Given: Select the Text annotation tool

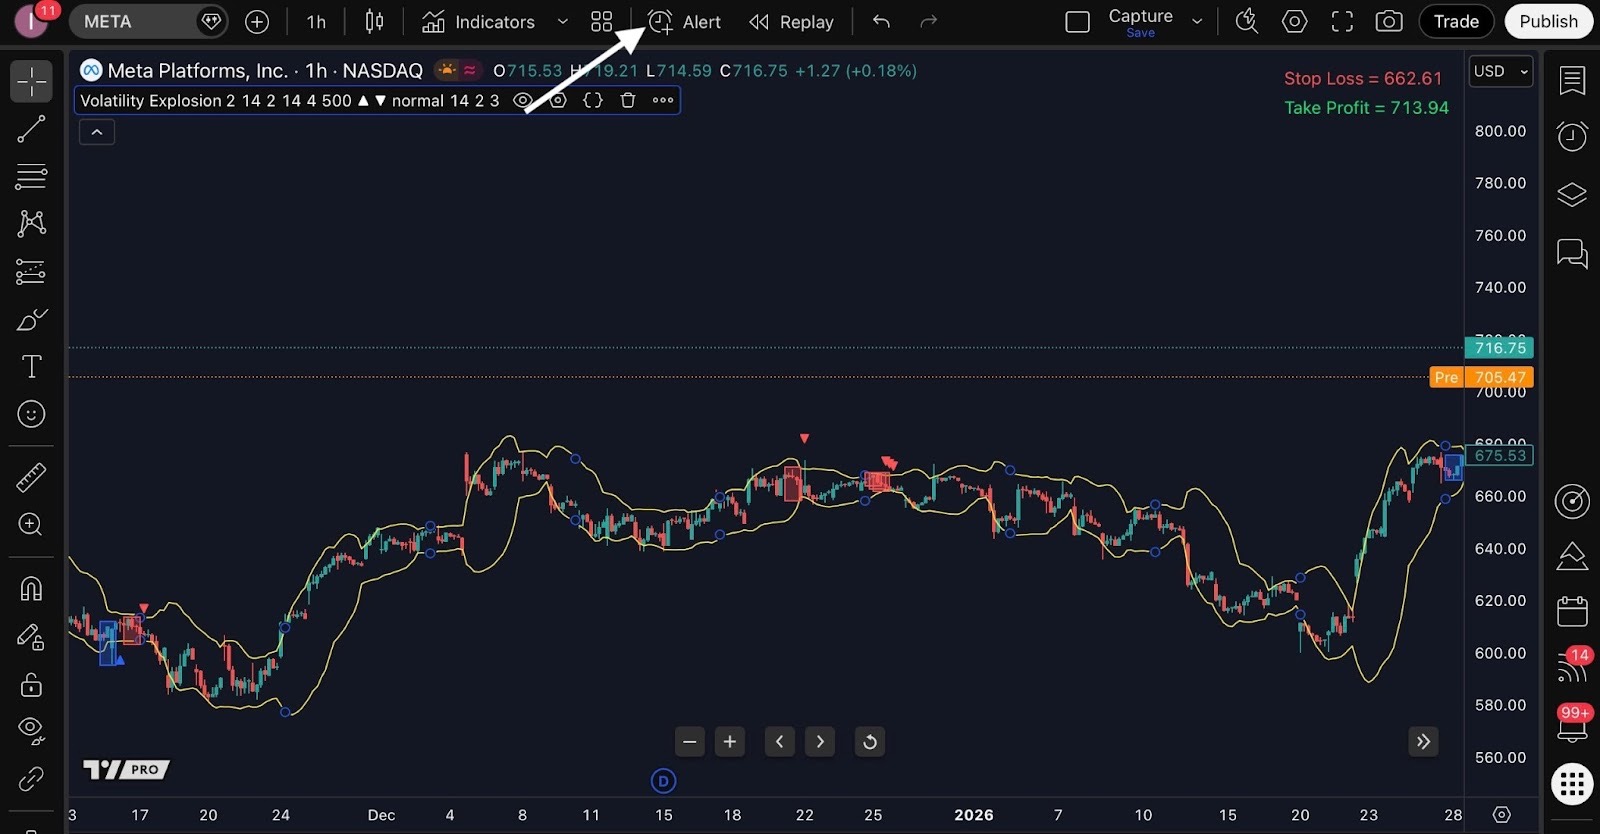Looking at the screenshot, I should tap(31, 367).
